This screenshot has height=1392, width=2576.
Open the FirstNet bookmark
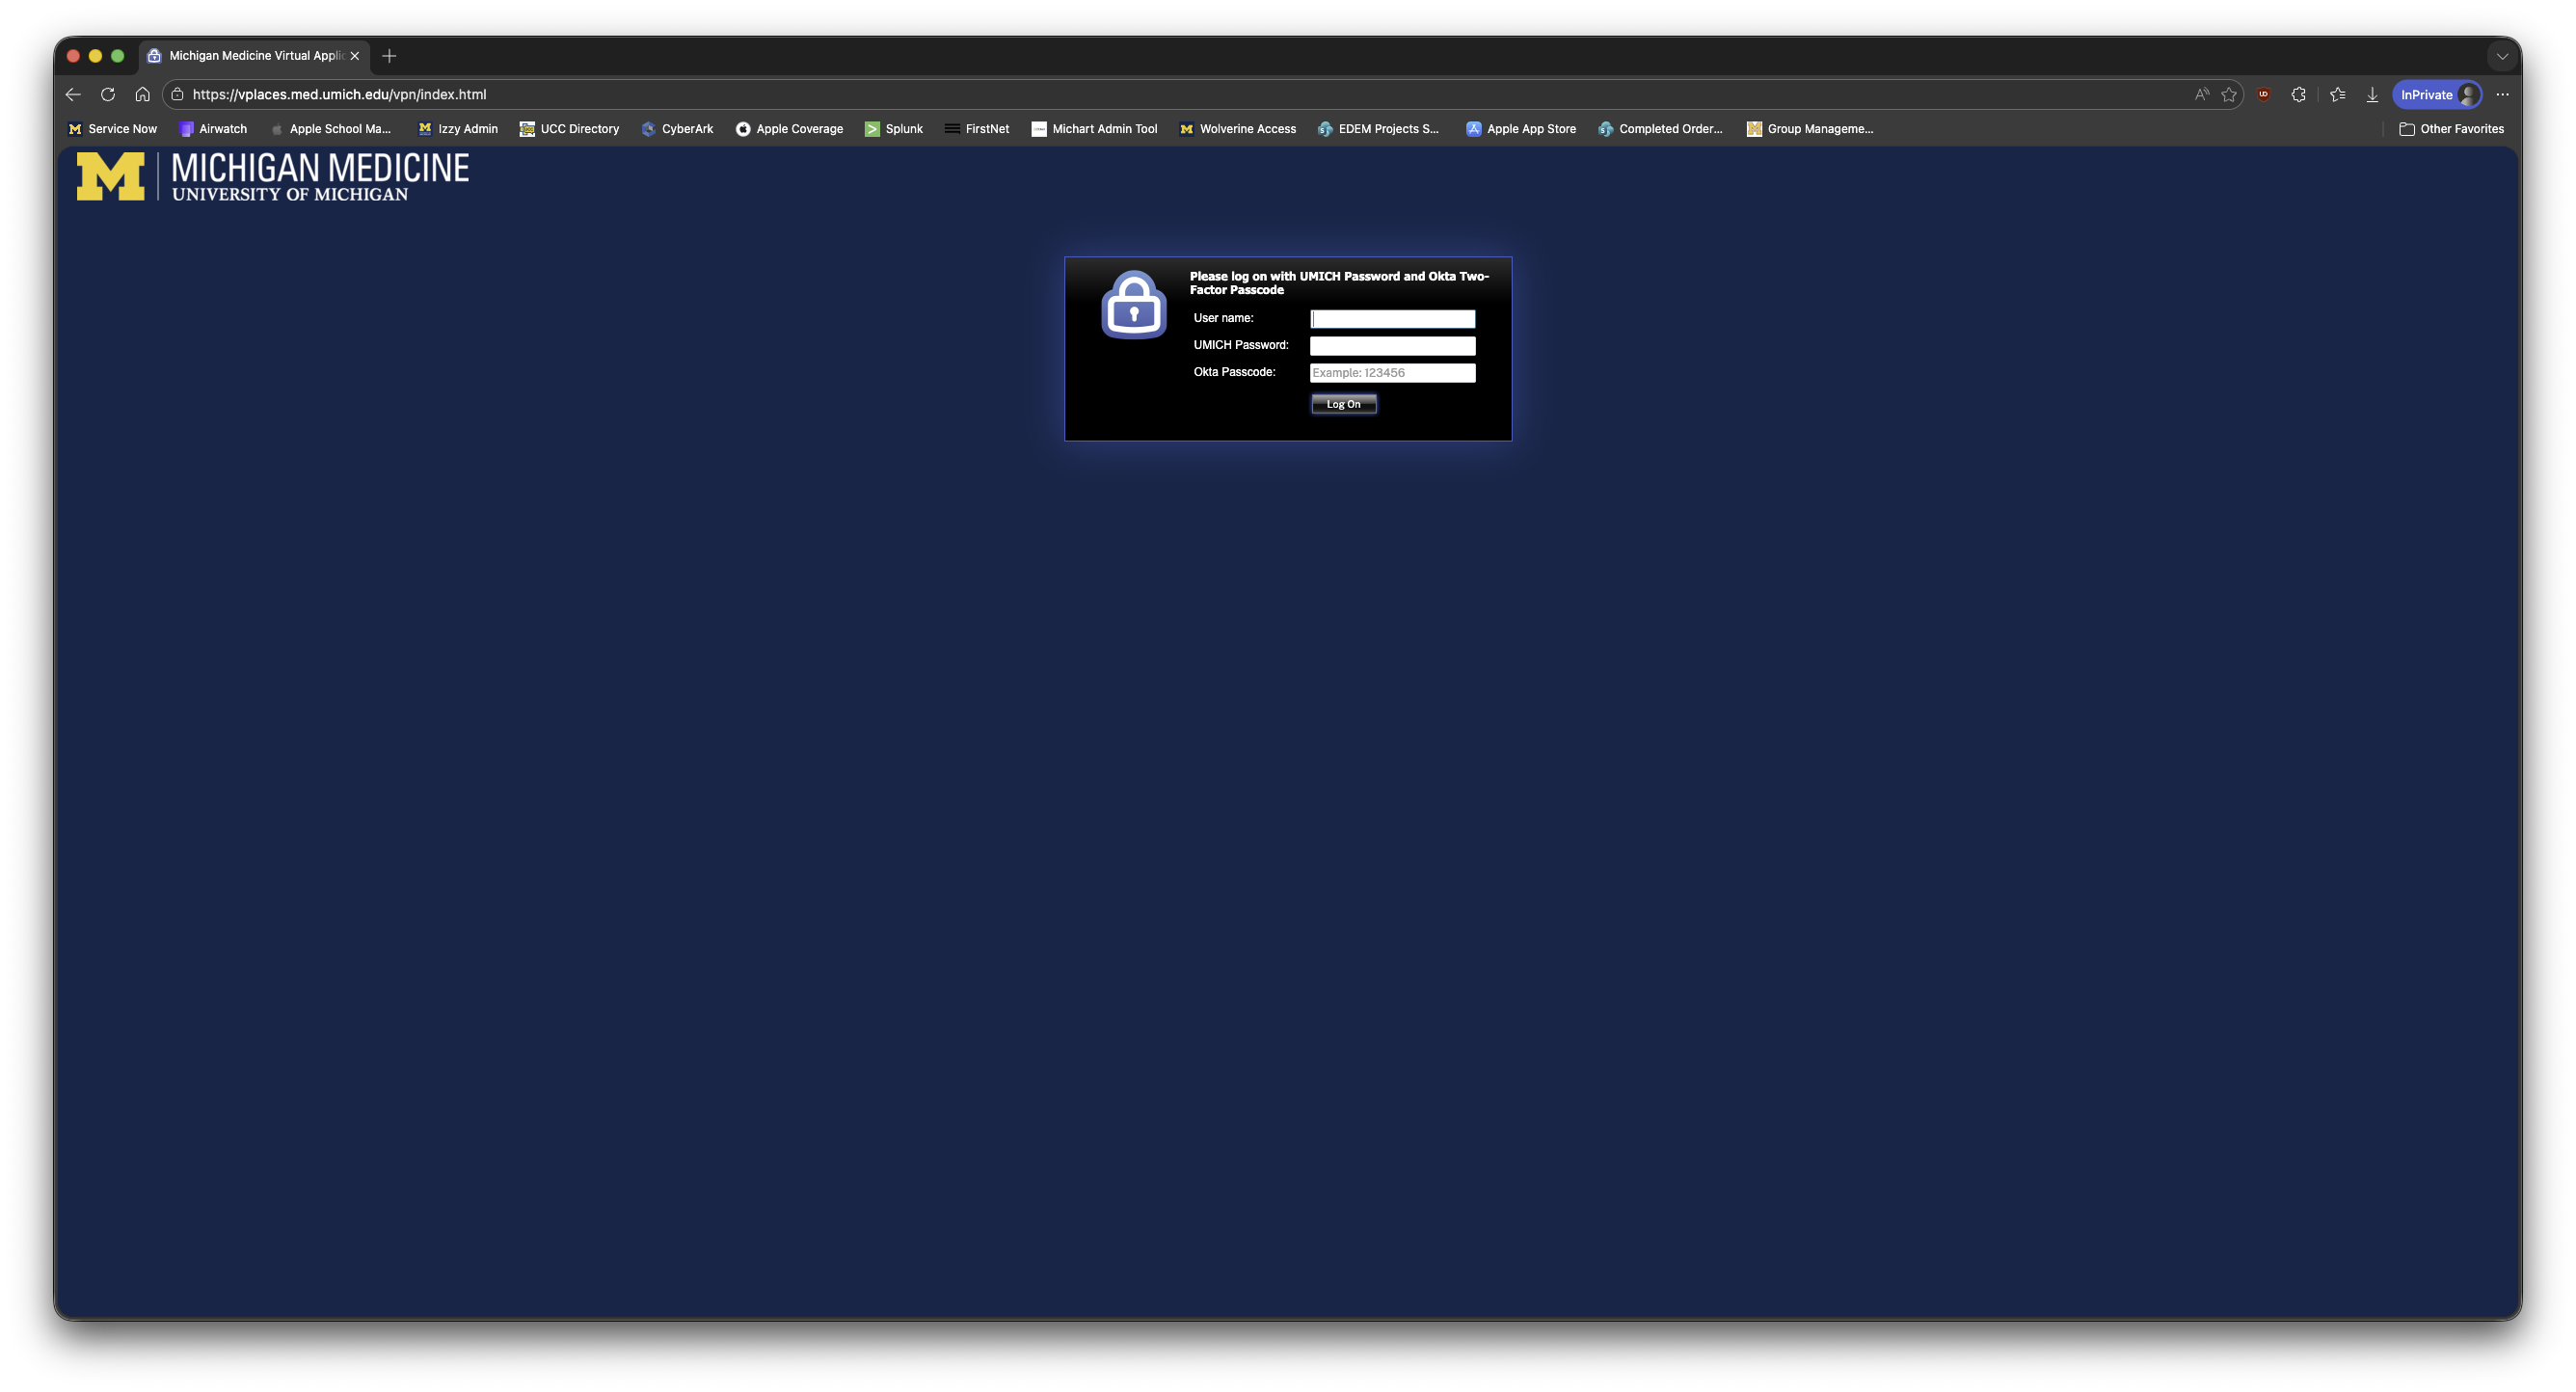977,129
